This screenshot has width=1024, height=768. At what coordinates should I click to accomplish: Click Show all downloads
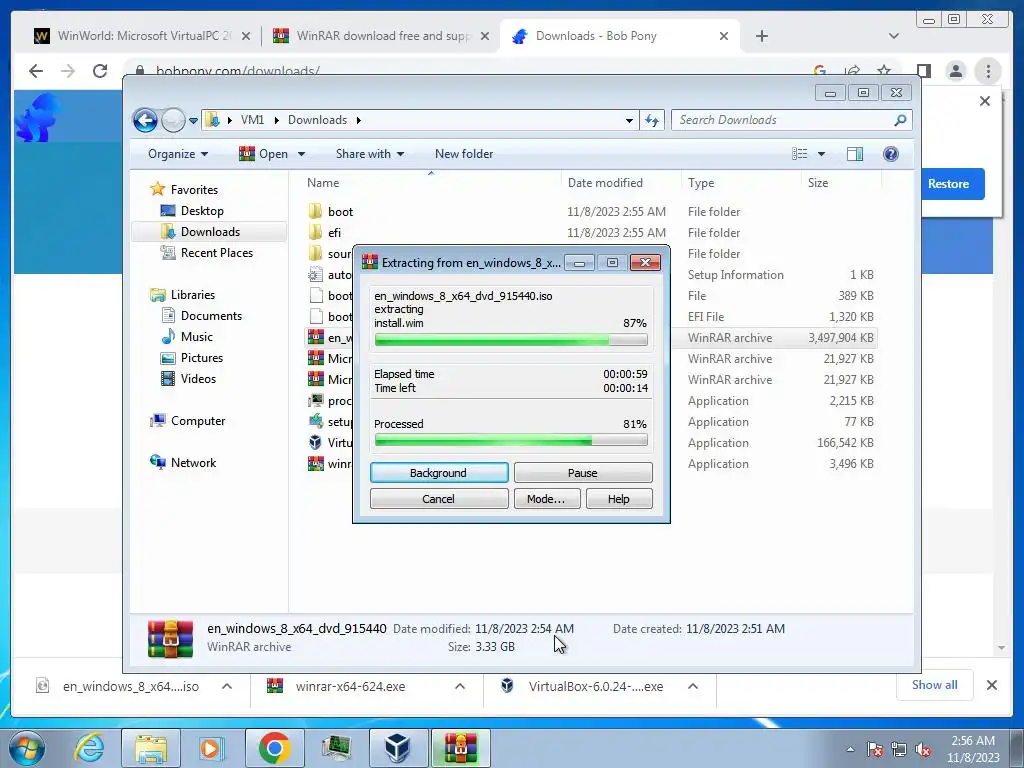coord(935,685)
